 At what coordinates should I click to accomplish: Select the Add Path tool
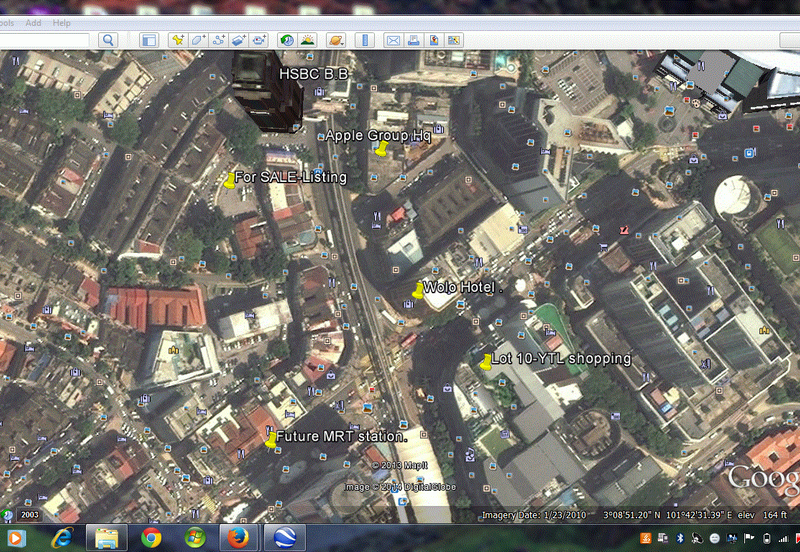pyautogui.click(x=218, y=40)
